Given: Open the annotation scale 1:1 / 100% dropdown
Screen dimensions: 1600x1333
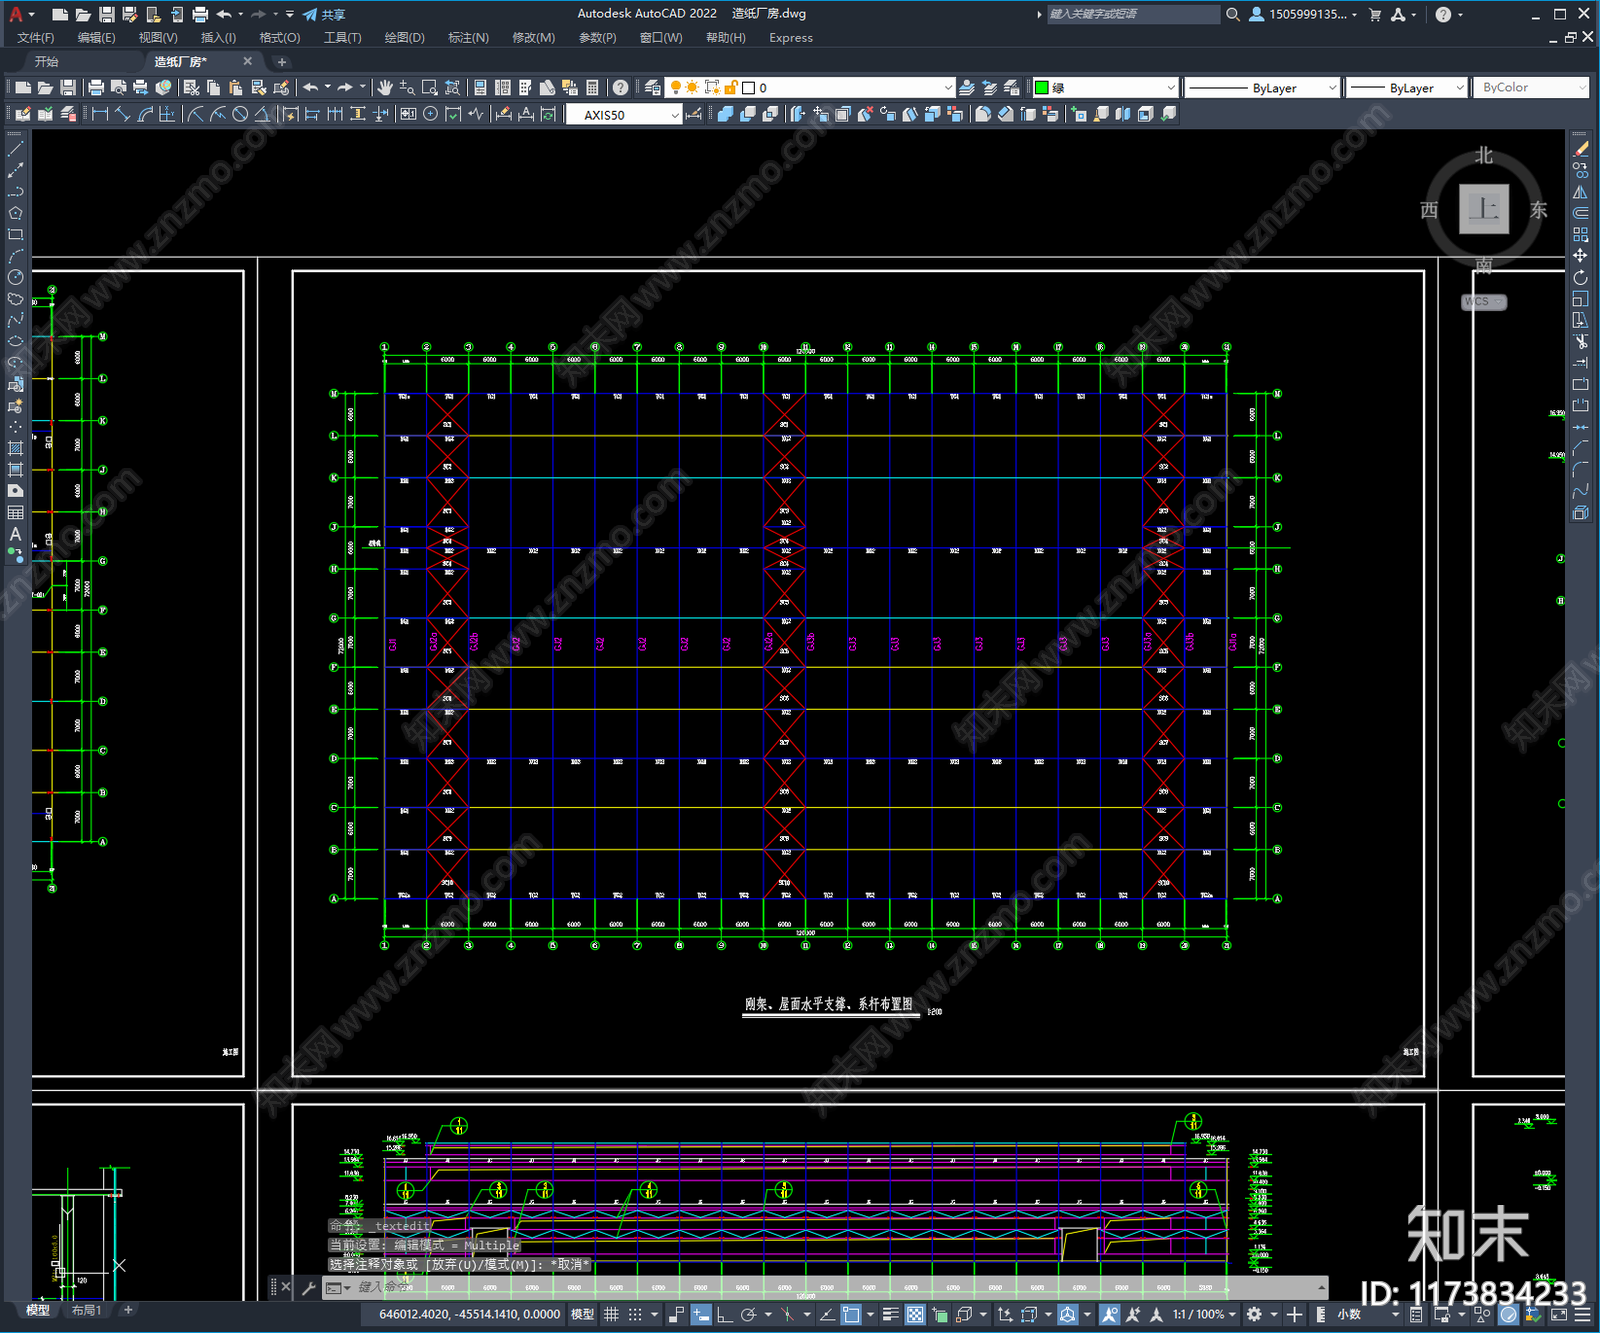Looking at the screenshot, I should click(x=1204, y=1314).
